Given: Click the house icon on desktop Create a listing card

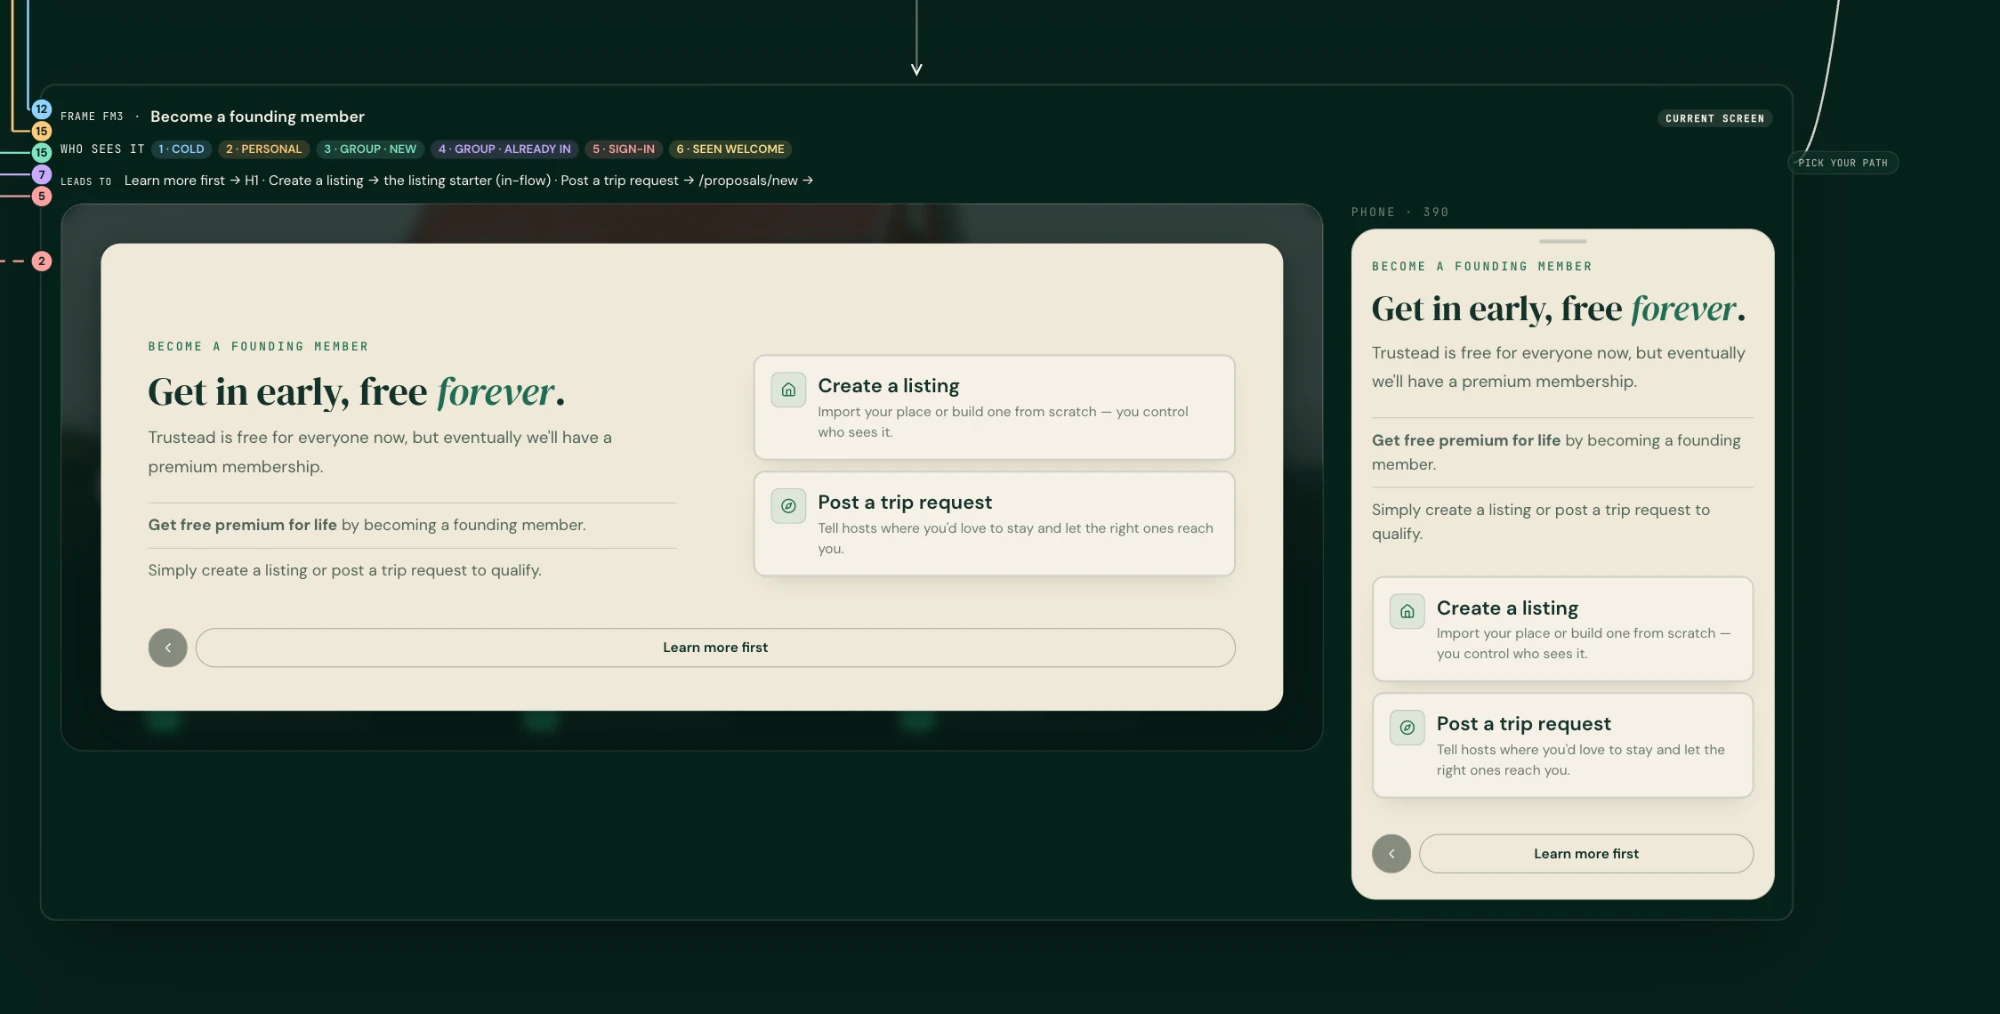Looking at the screenshot, I should click(788, 390).
